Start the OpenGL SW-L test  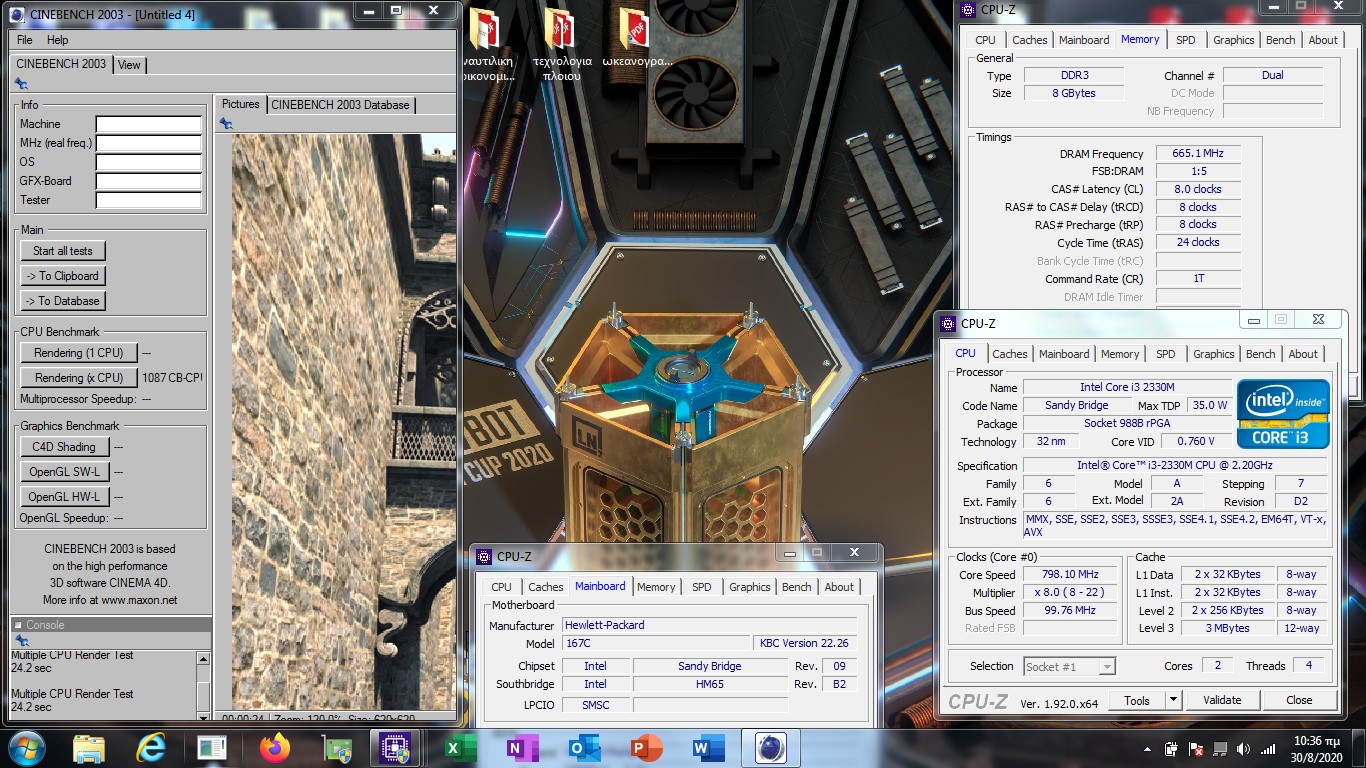[64, 472]
